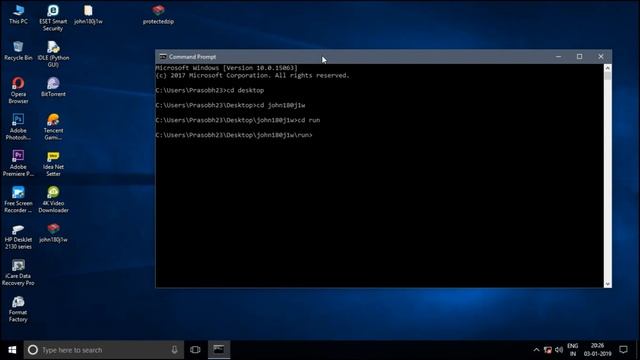The image size is (640, 360).
Task: Select the Adobe Photoshop shortcut
Action: click(x=18, y=127)
